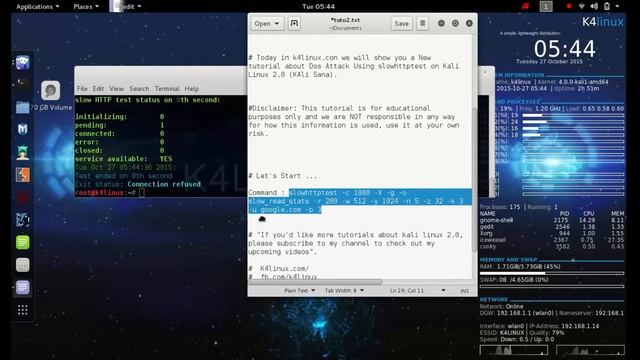The image size is (640, 360).
Task: Close the terminal window with X button
Action: tap(485, 72)
